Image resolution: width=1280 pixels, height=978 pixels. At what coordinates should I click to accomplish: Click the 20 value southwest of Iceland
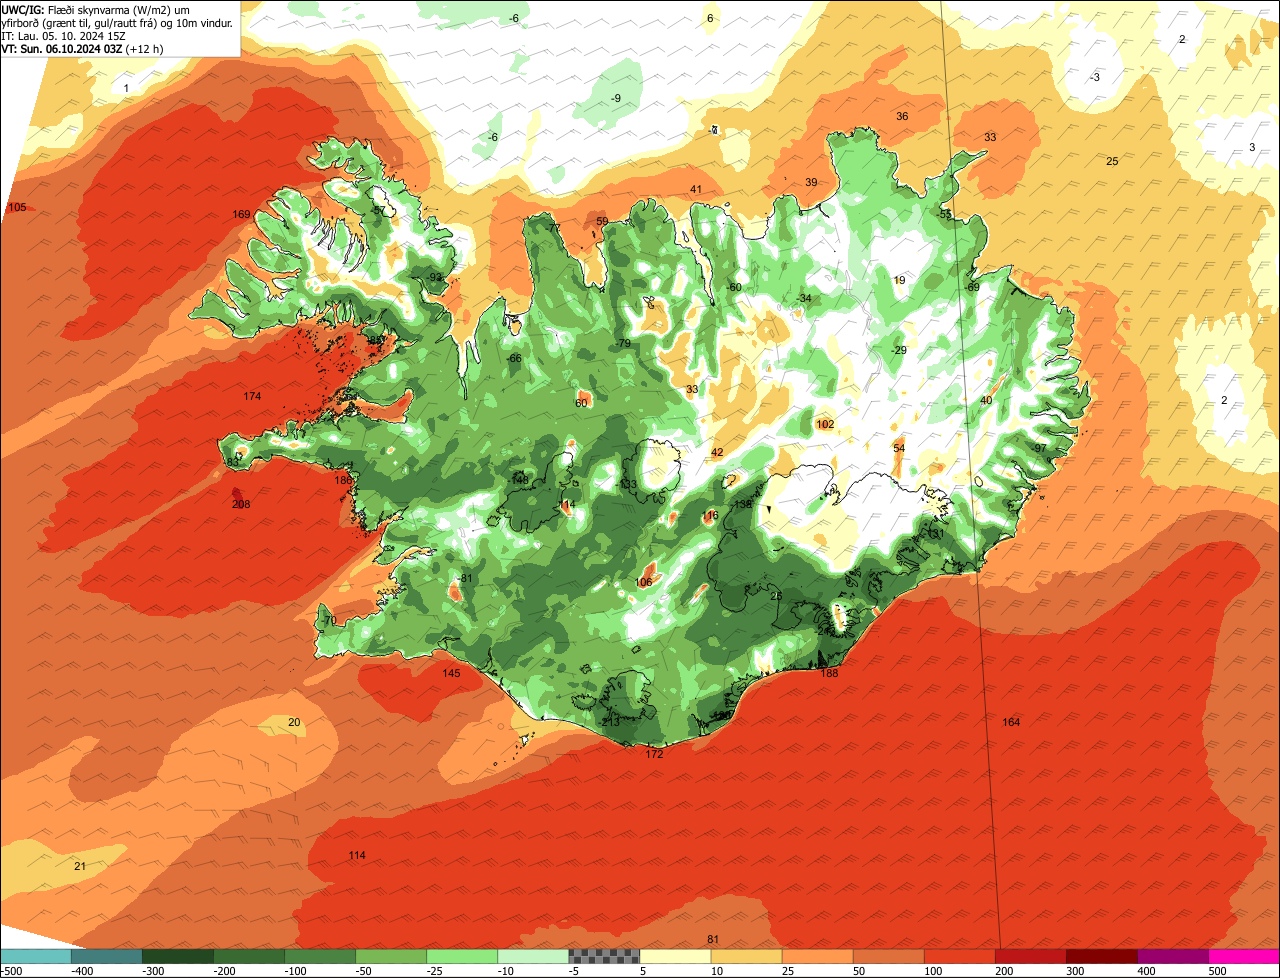tap(294, 722)
